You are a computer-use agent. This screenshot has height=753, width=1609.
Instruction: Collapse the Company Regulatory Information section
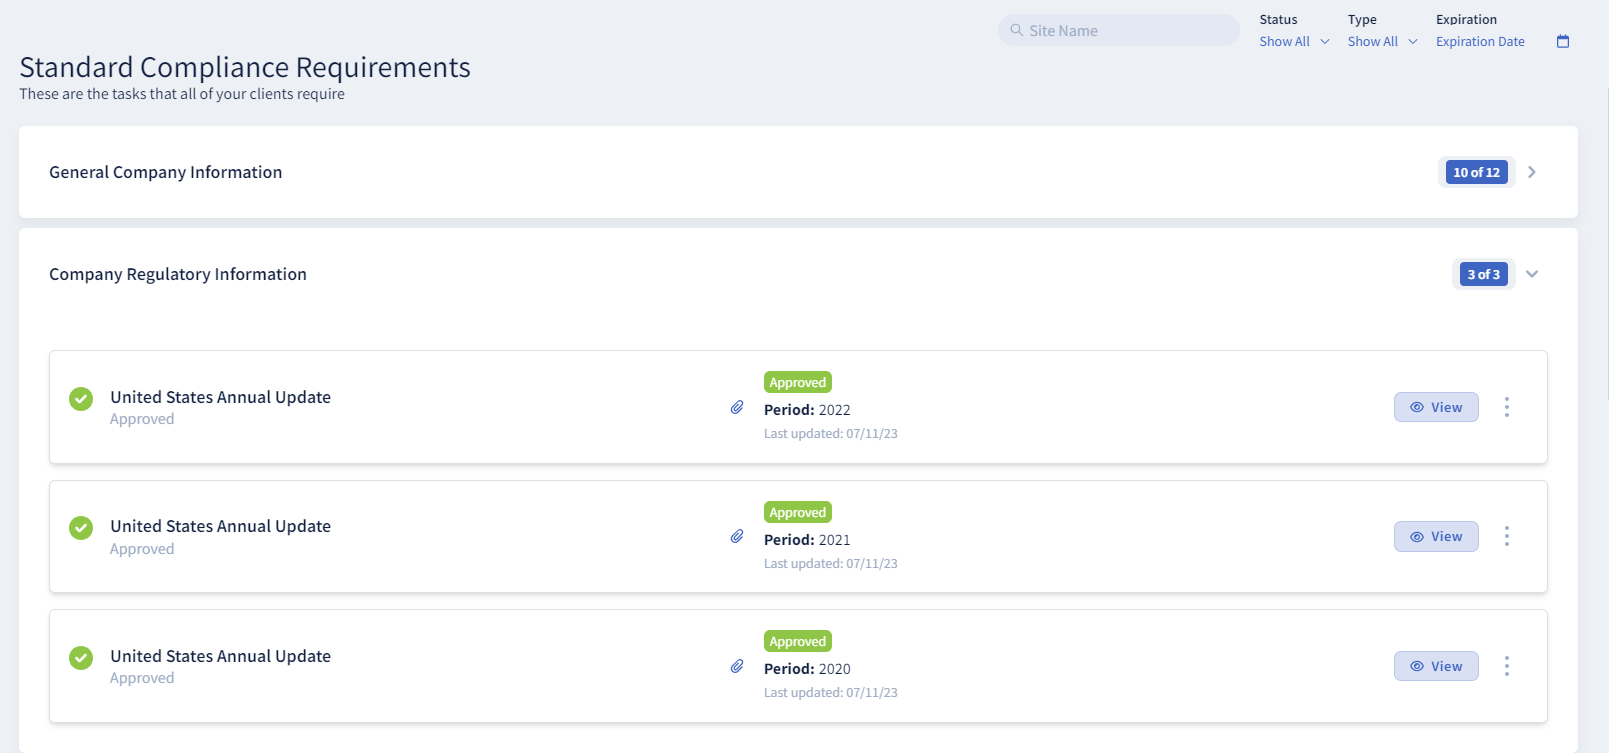pyautogui.click(x=1531, y=274)
